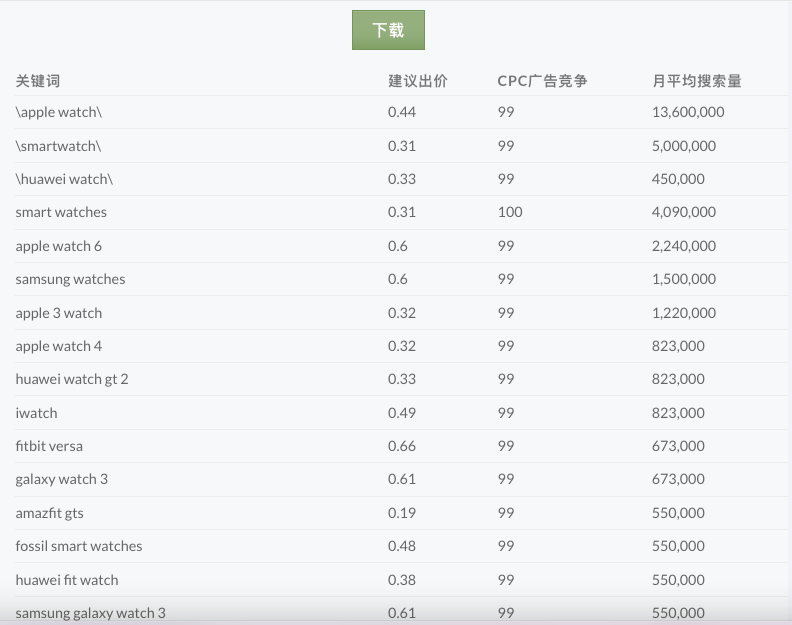Click search volume 4,090,000
The height and width of the screenshot is (625, 792).
[684, 212]
